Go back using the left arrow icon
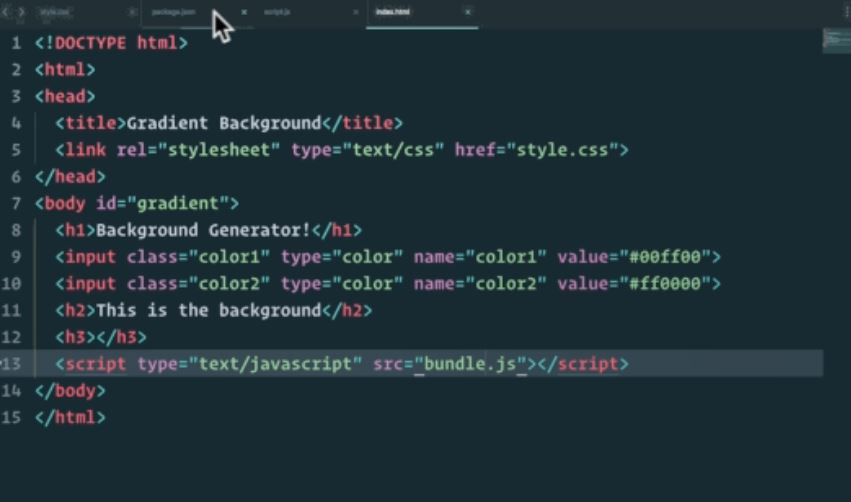This screenshot has width=851, height=502. [x=5, y=11]
